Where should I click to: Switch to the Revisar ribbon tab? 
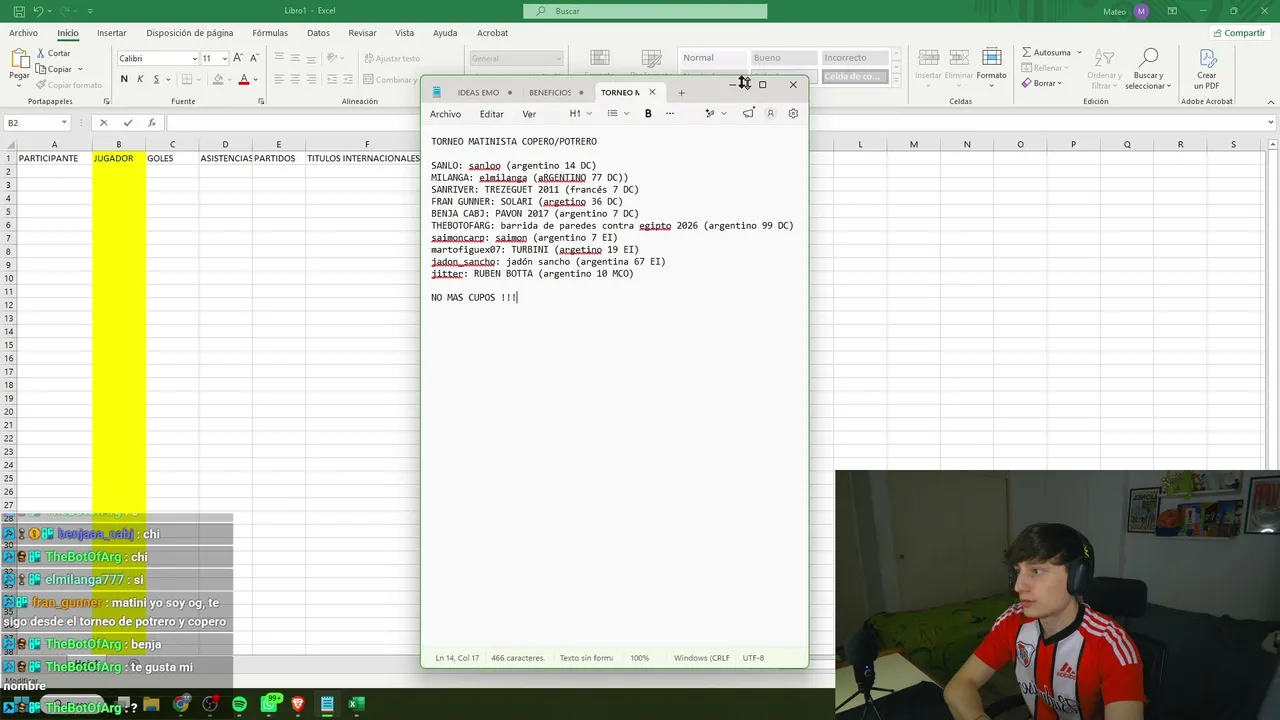click(x=362, y=33)
